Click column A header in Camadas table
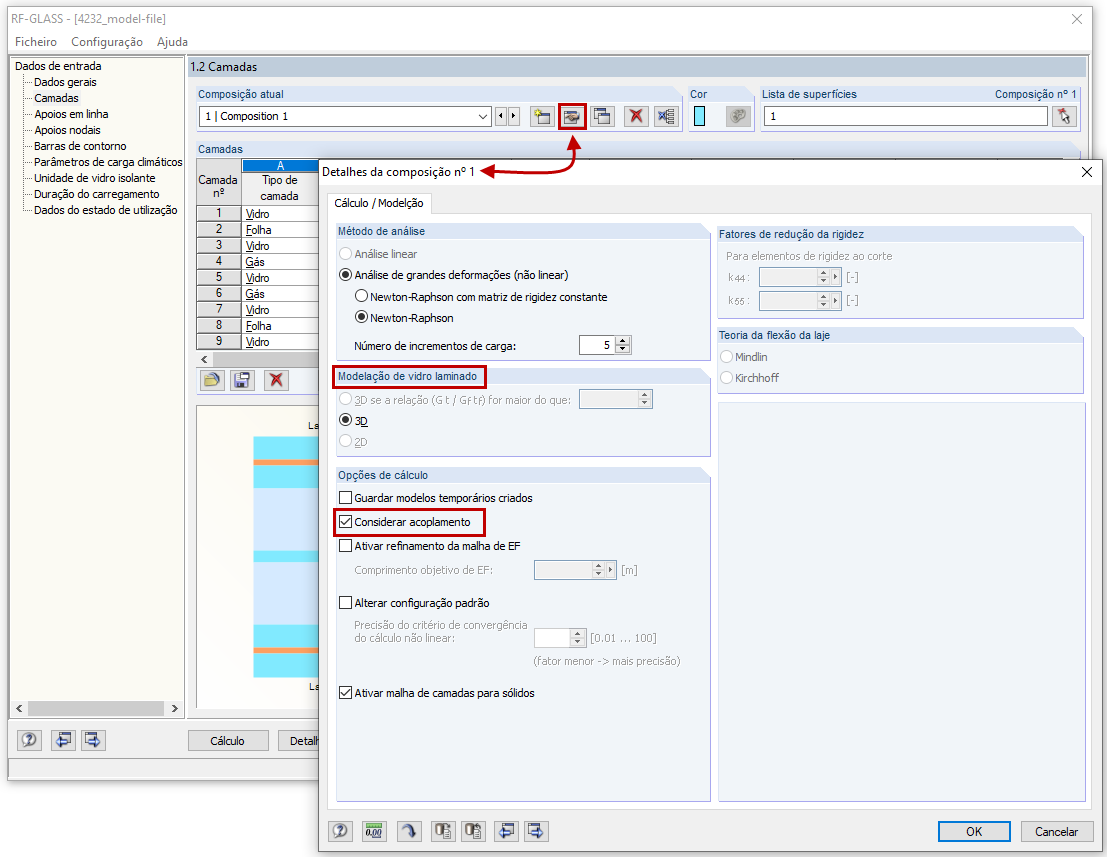The width and height of the screenshot is (1107, 857). pyautogui.click(x=280, y=166)
